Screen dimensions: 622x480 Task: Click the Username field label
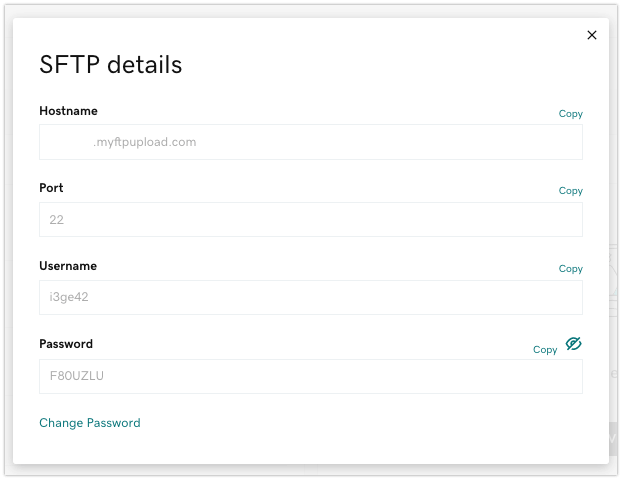tap(68, 266)
